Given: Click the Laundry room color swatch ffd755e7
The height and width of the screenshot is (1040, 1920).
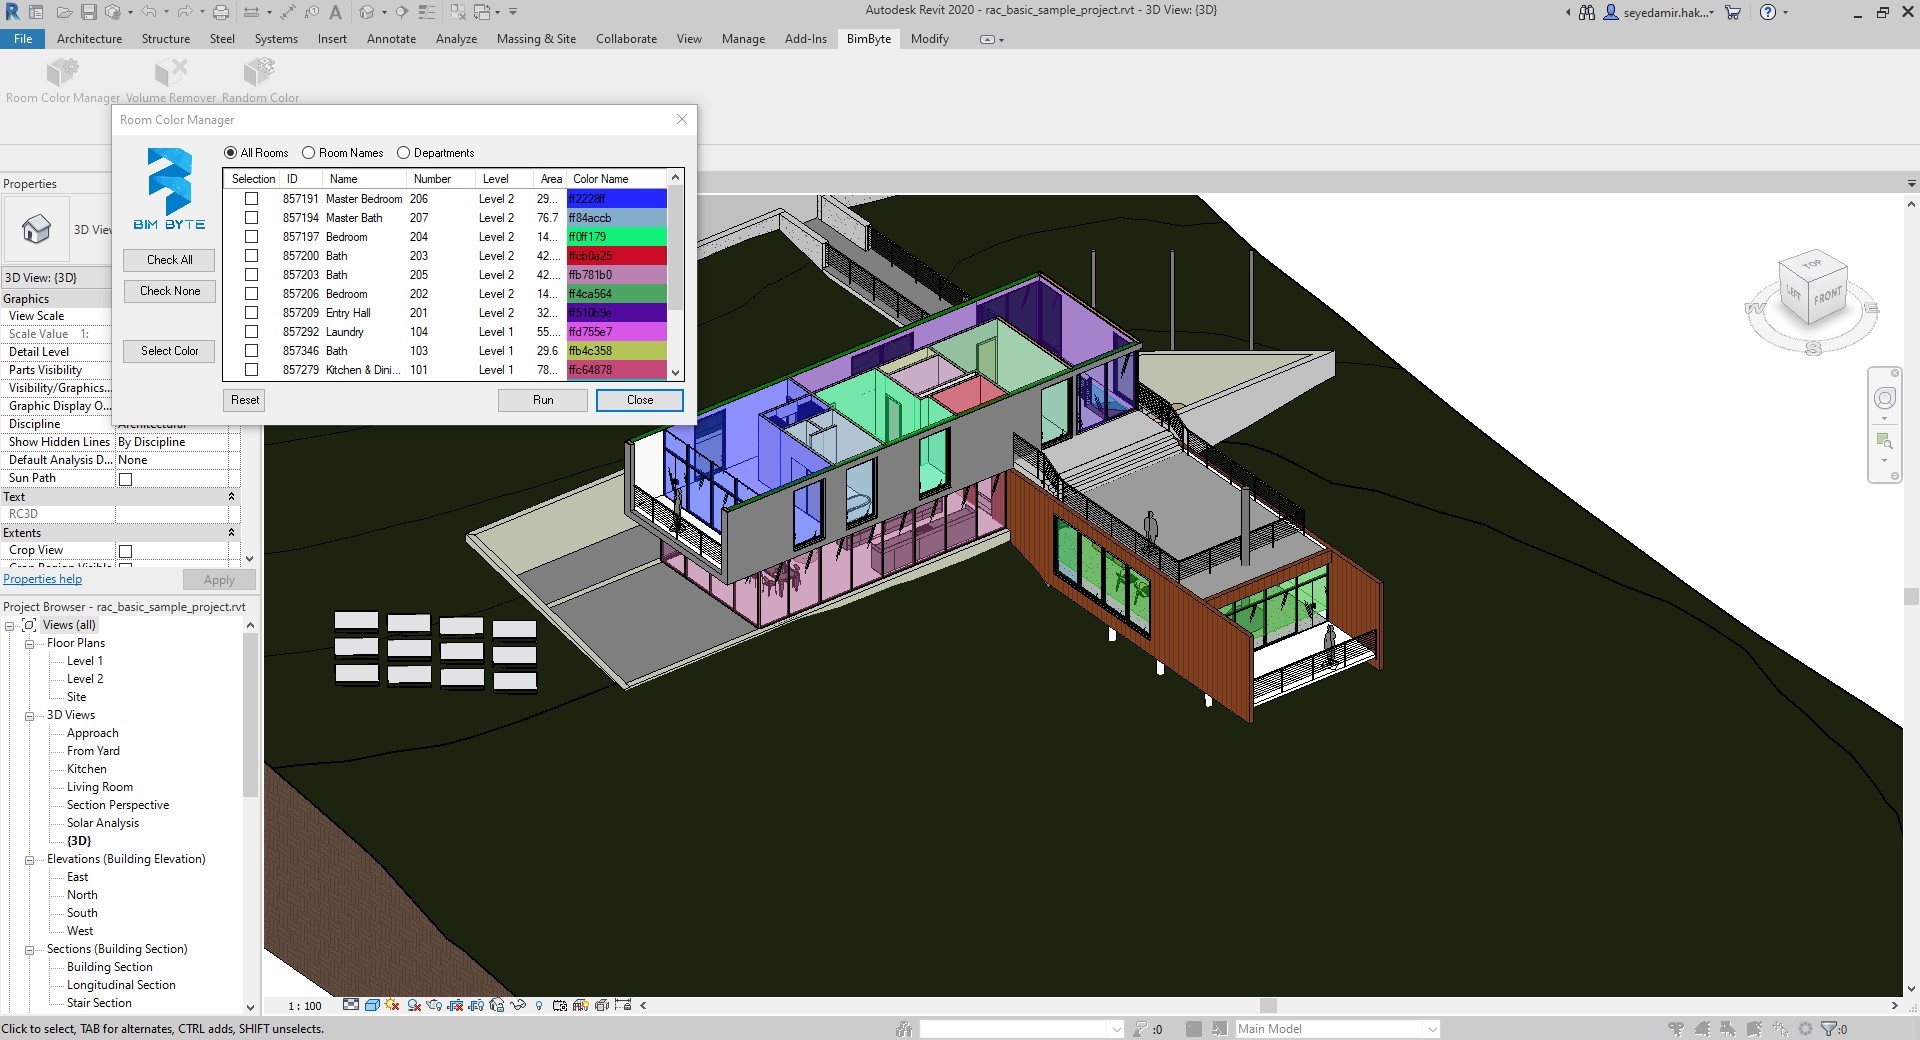Looking at the screenshot, I should (x=616, y=332).
